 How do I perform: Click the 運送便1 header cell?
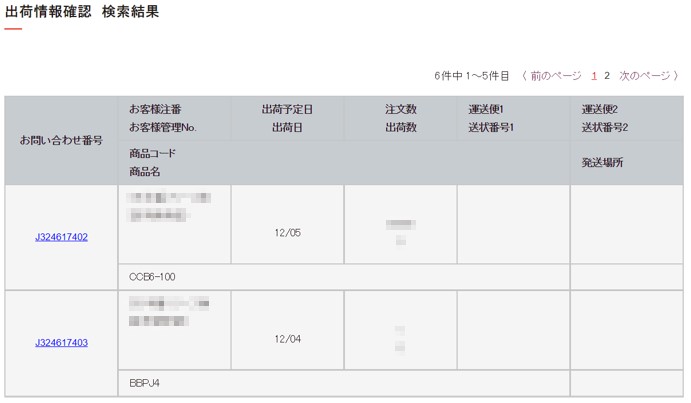click(x=513, y=119)
